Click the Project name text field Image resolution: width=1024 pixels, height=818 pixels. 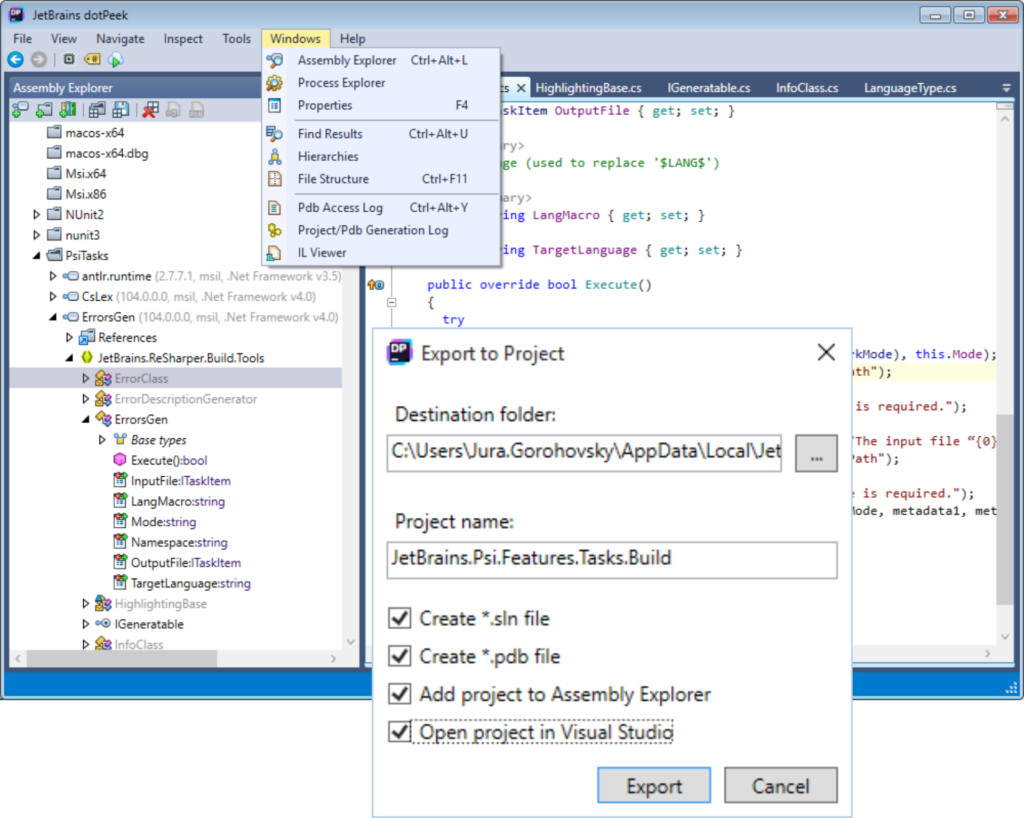click(612, 559)
